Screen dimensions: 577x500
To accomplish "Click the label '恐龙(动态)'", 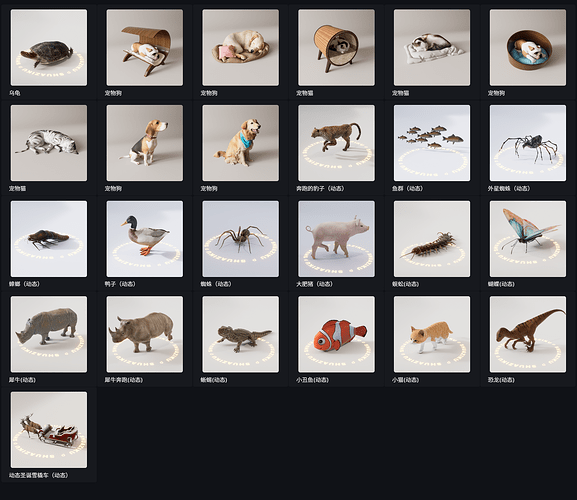I will (x=501, y=380).
